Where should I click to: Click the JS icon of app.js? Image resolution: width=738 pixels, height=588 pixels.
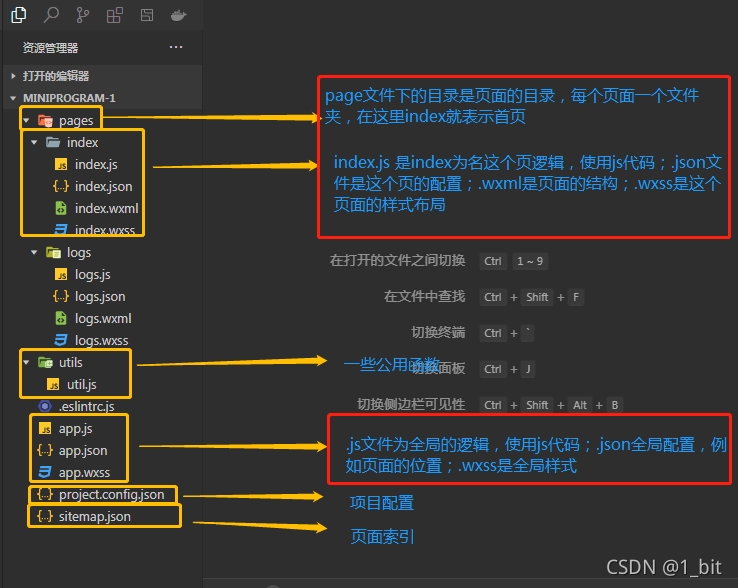click(x=45, y=428)
